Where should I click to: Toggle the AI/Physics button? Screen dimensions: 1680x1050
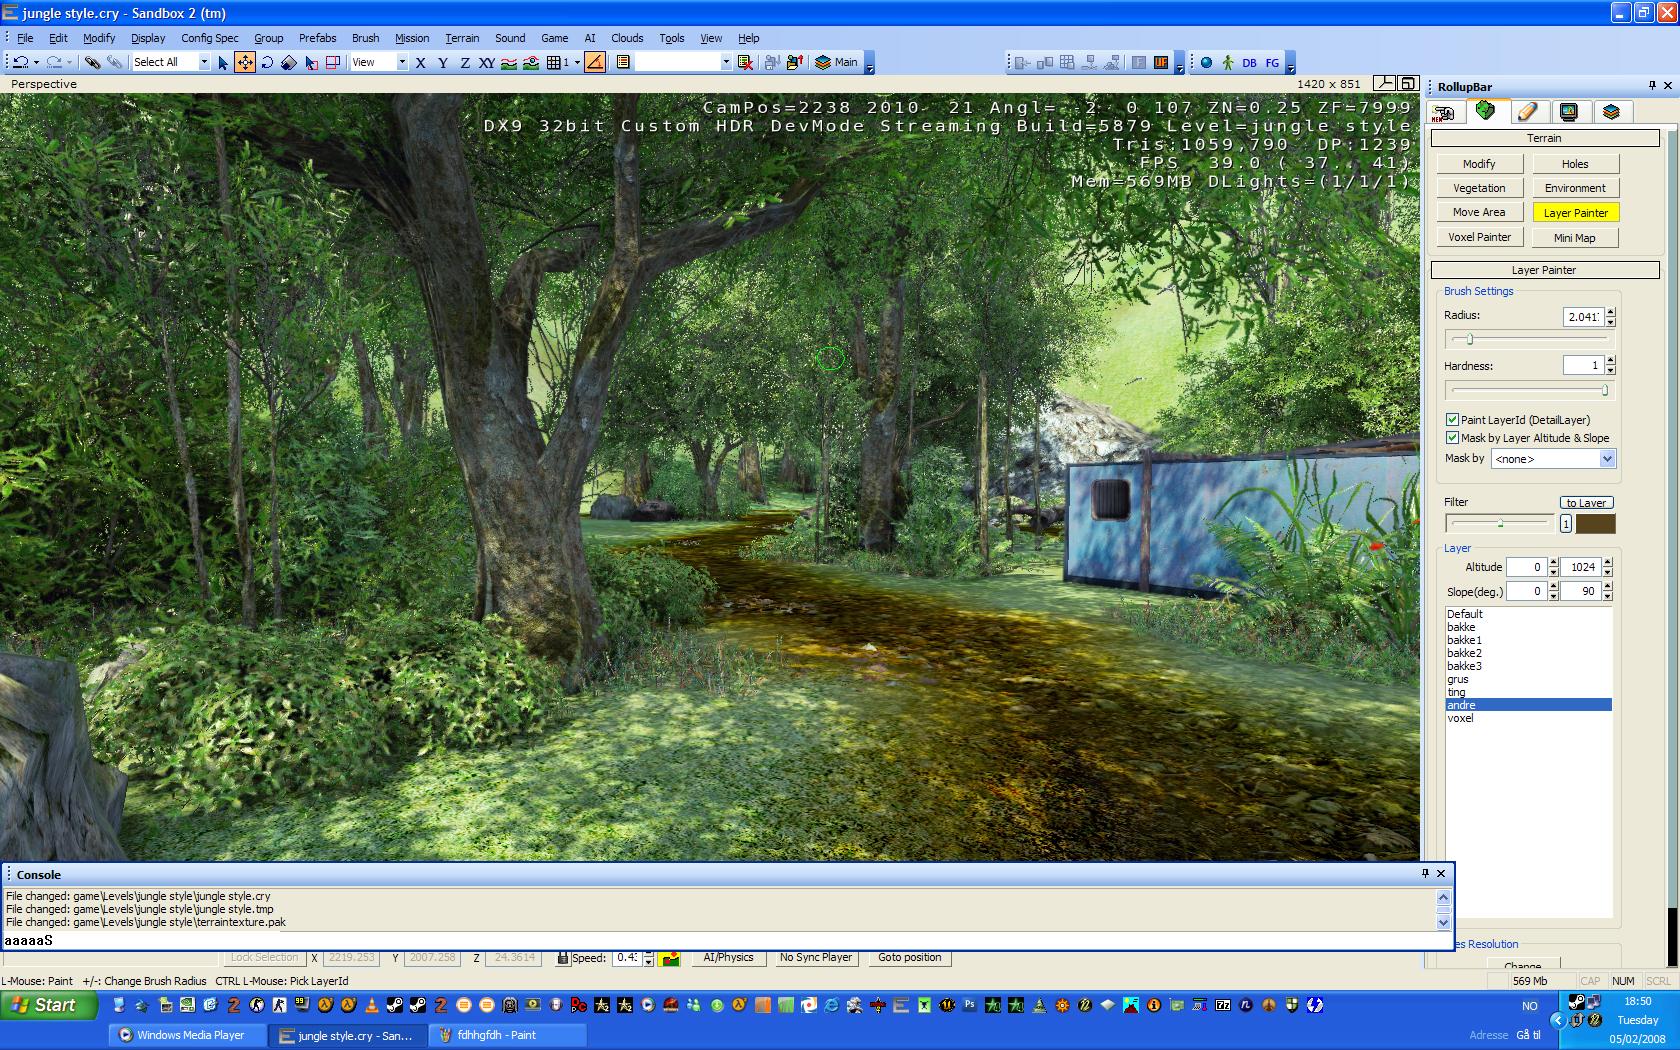(728, 958)
